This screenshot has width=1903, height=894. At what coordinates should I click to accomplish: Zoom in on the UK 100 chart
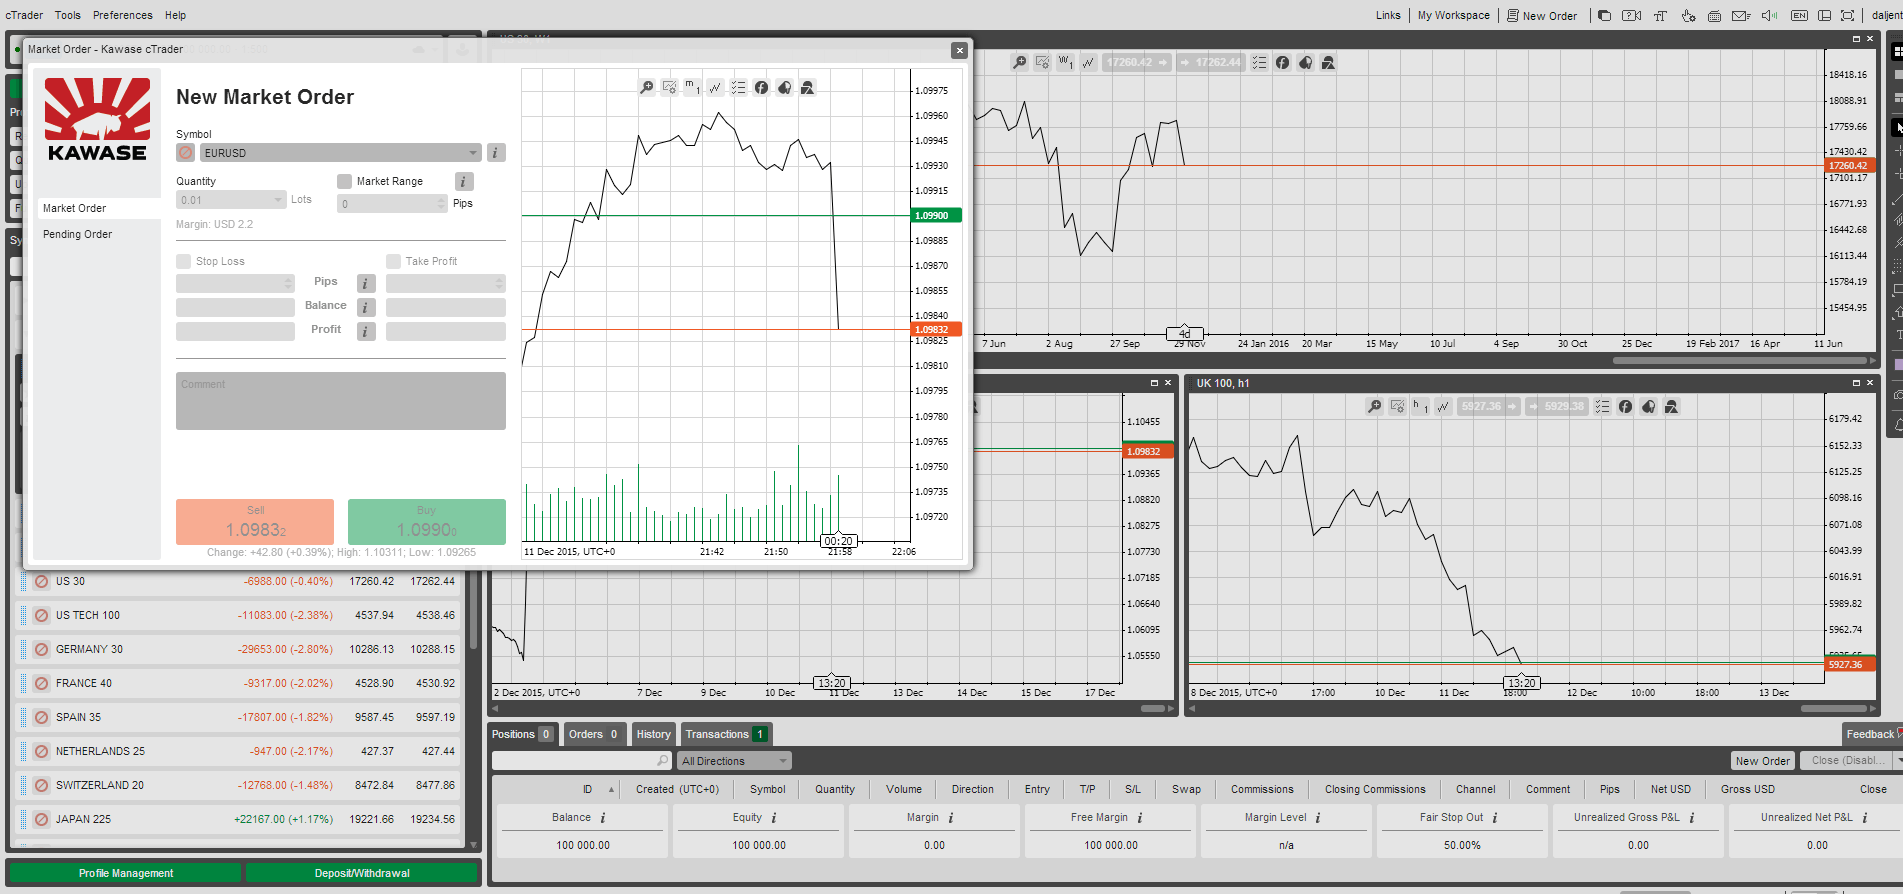coord(1375,406)
